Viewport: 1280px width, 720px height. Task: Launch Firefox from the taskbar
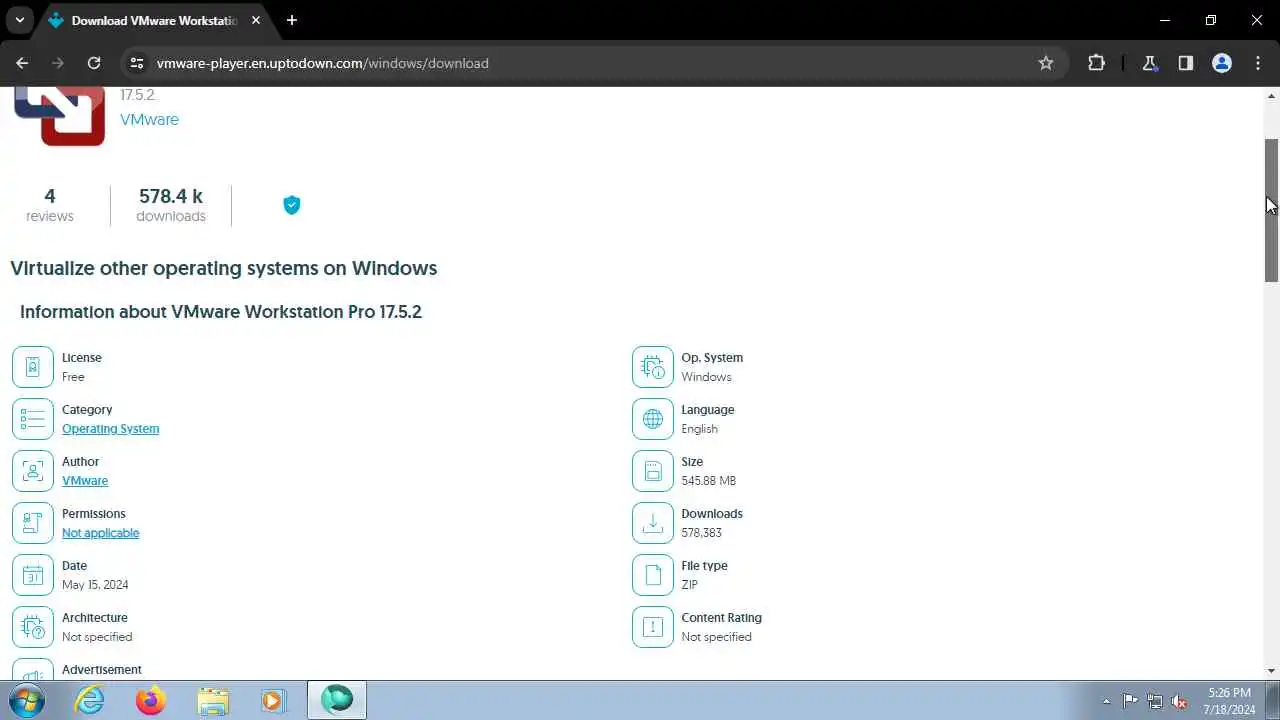click(151, 700)
